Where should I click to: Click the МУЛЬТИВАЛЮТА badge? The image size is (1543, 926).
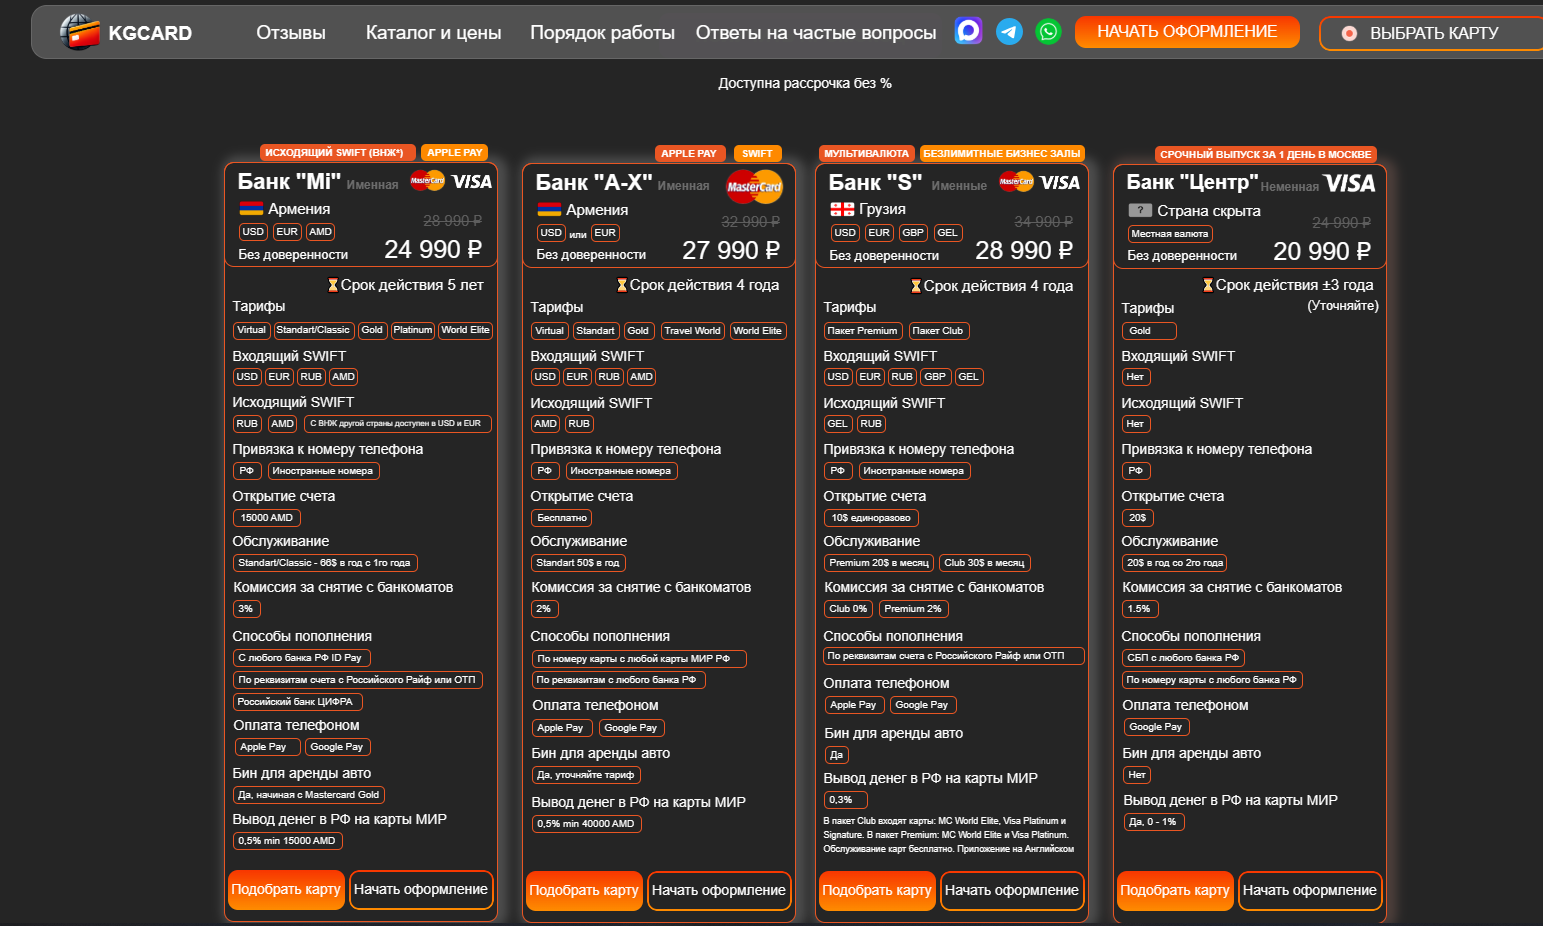[866, 154]
